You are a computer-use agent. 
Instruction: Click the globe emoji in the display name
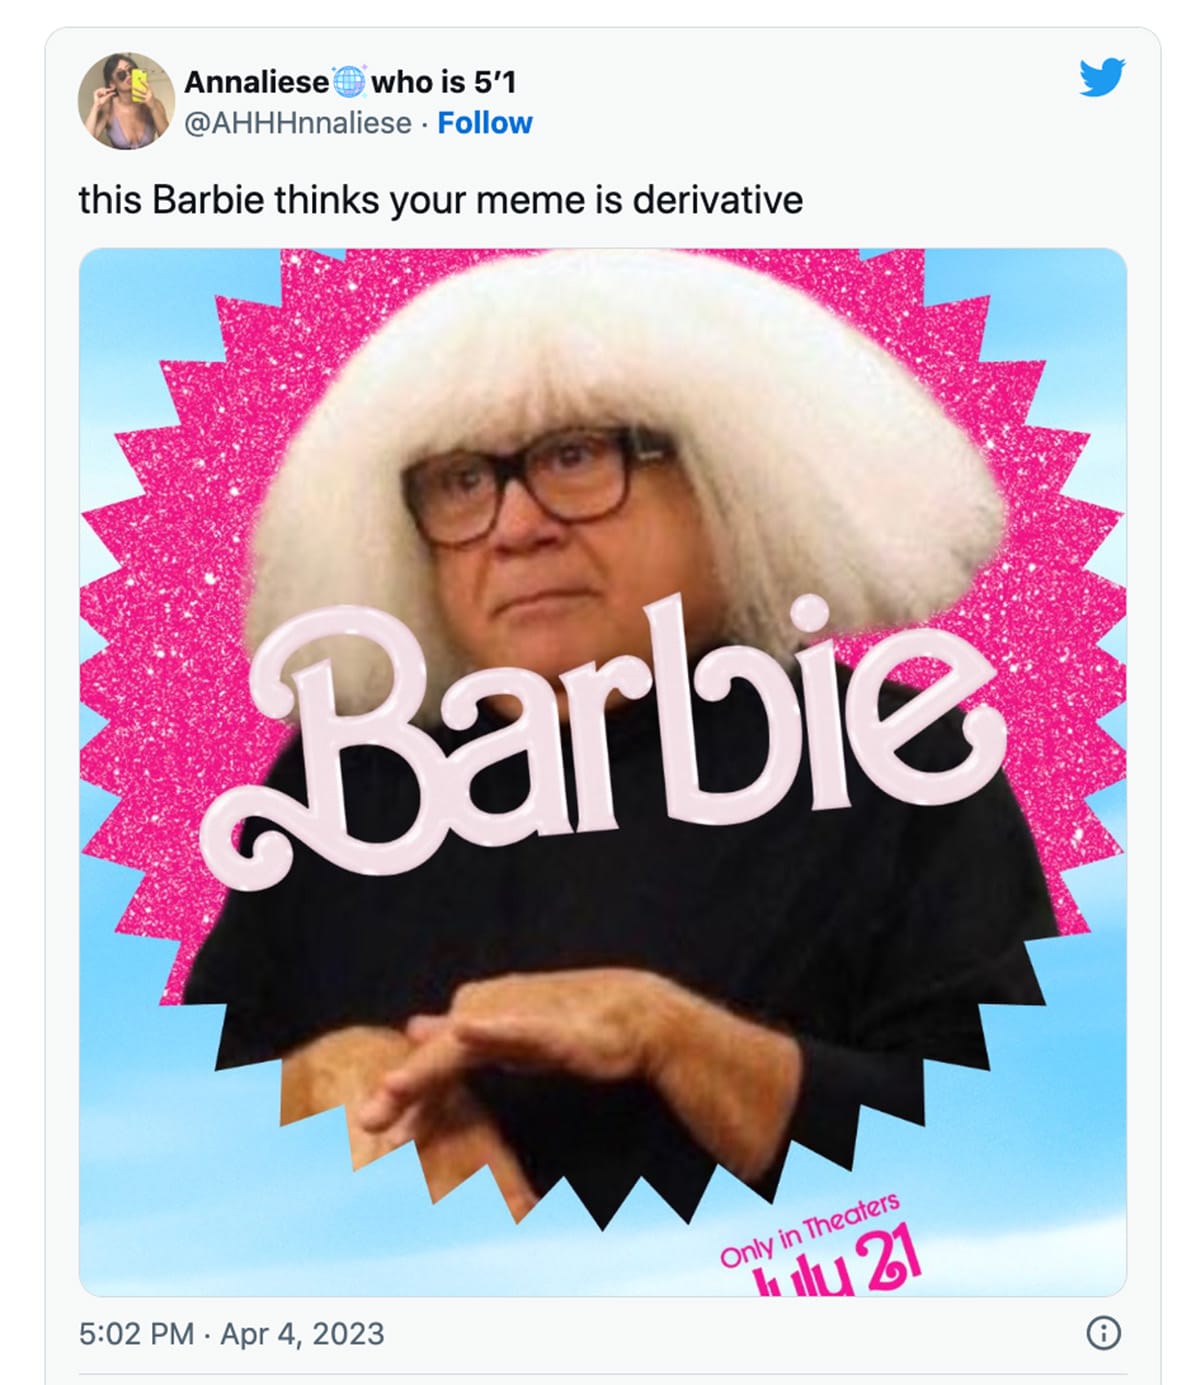[349, 81]
